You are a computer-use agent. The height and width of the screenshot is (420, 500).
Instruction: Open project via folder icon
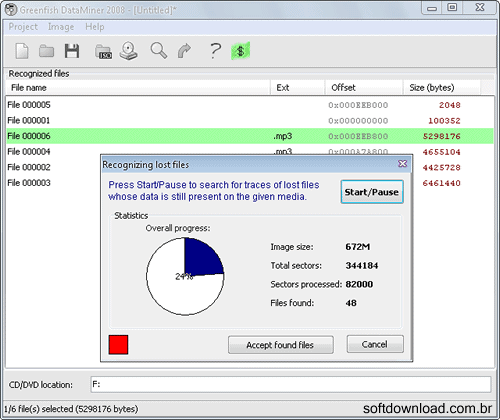point(46,51)
